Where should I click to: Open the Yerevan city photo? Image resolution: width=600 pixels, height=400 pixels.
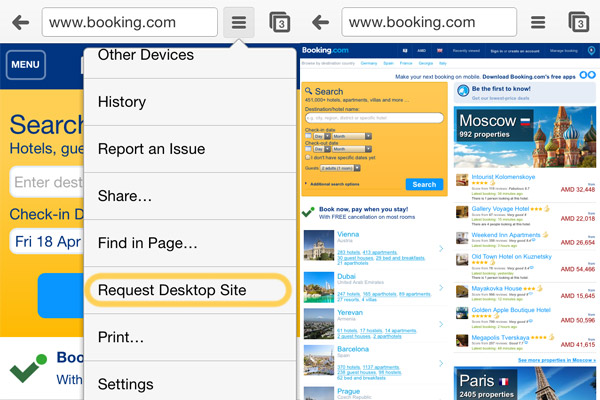coord(319,324)
